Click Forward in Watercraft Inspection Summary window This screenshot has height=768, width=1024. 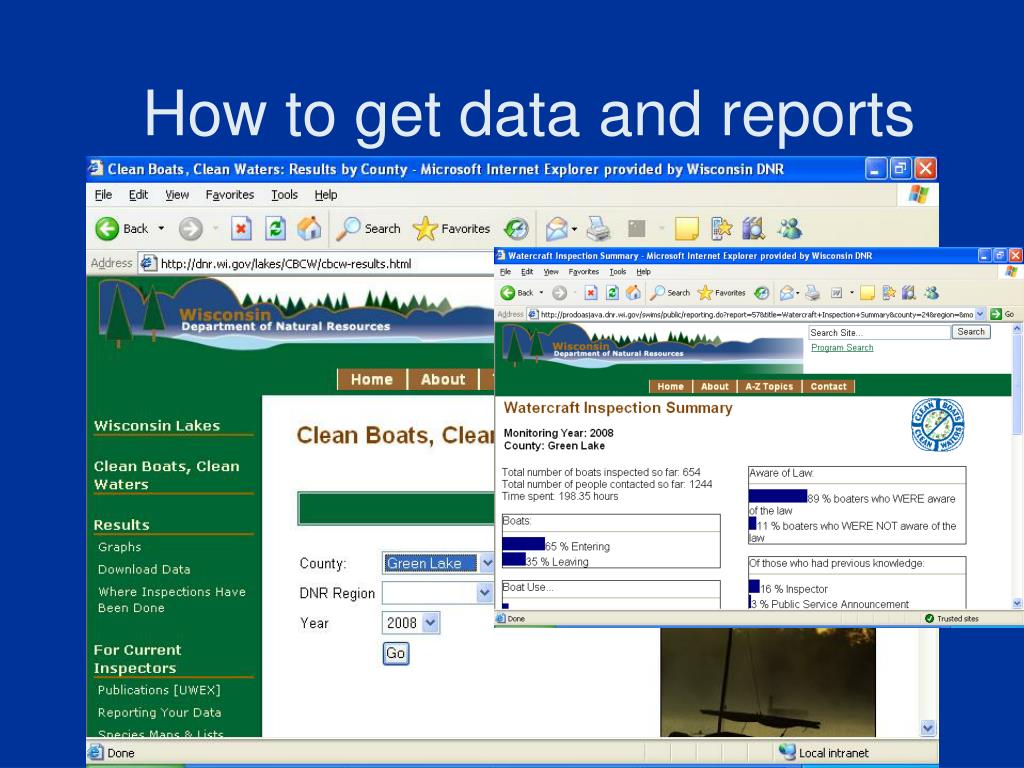tap(559, 293)
